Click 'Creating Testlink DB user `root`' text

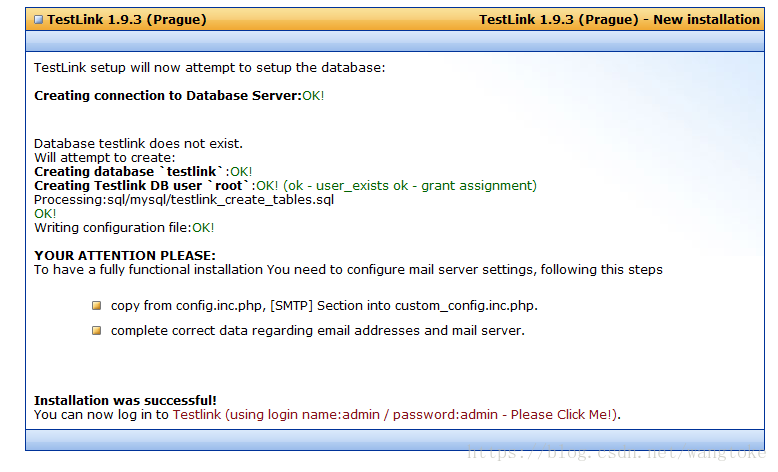[x=141, y=186]
